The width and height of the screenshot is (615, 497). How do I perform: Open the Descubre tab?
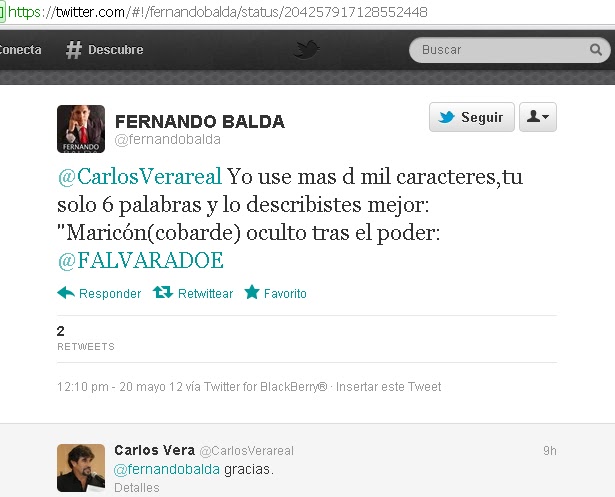coord(104,50)
